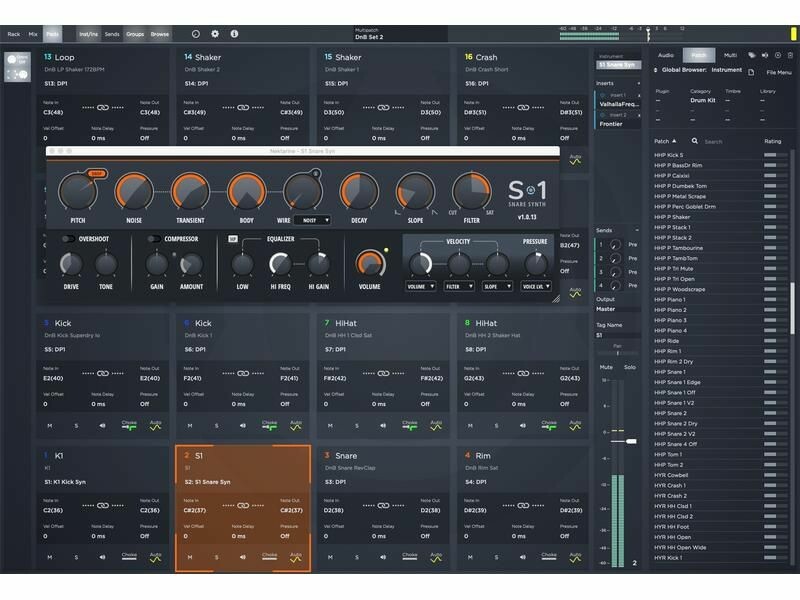Switch to the Audio browser tab
Screen dimensions: 800x600
(x=666, y=55)
